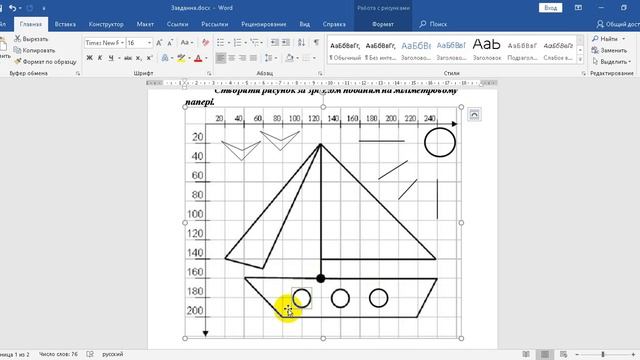The height and width of the screenshot is (360, 640).
Task: Shrink font size with the decrease icon
Action: [170, 42]
